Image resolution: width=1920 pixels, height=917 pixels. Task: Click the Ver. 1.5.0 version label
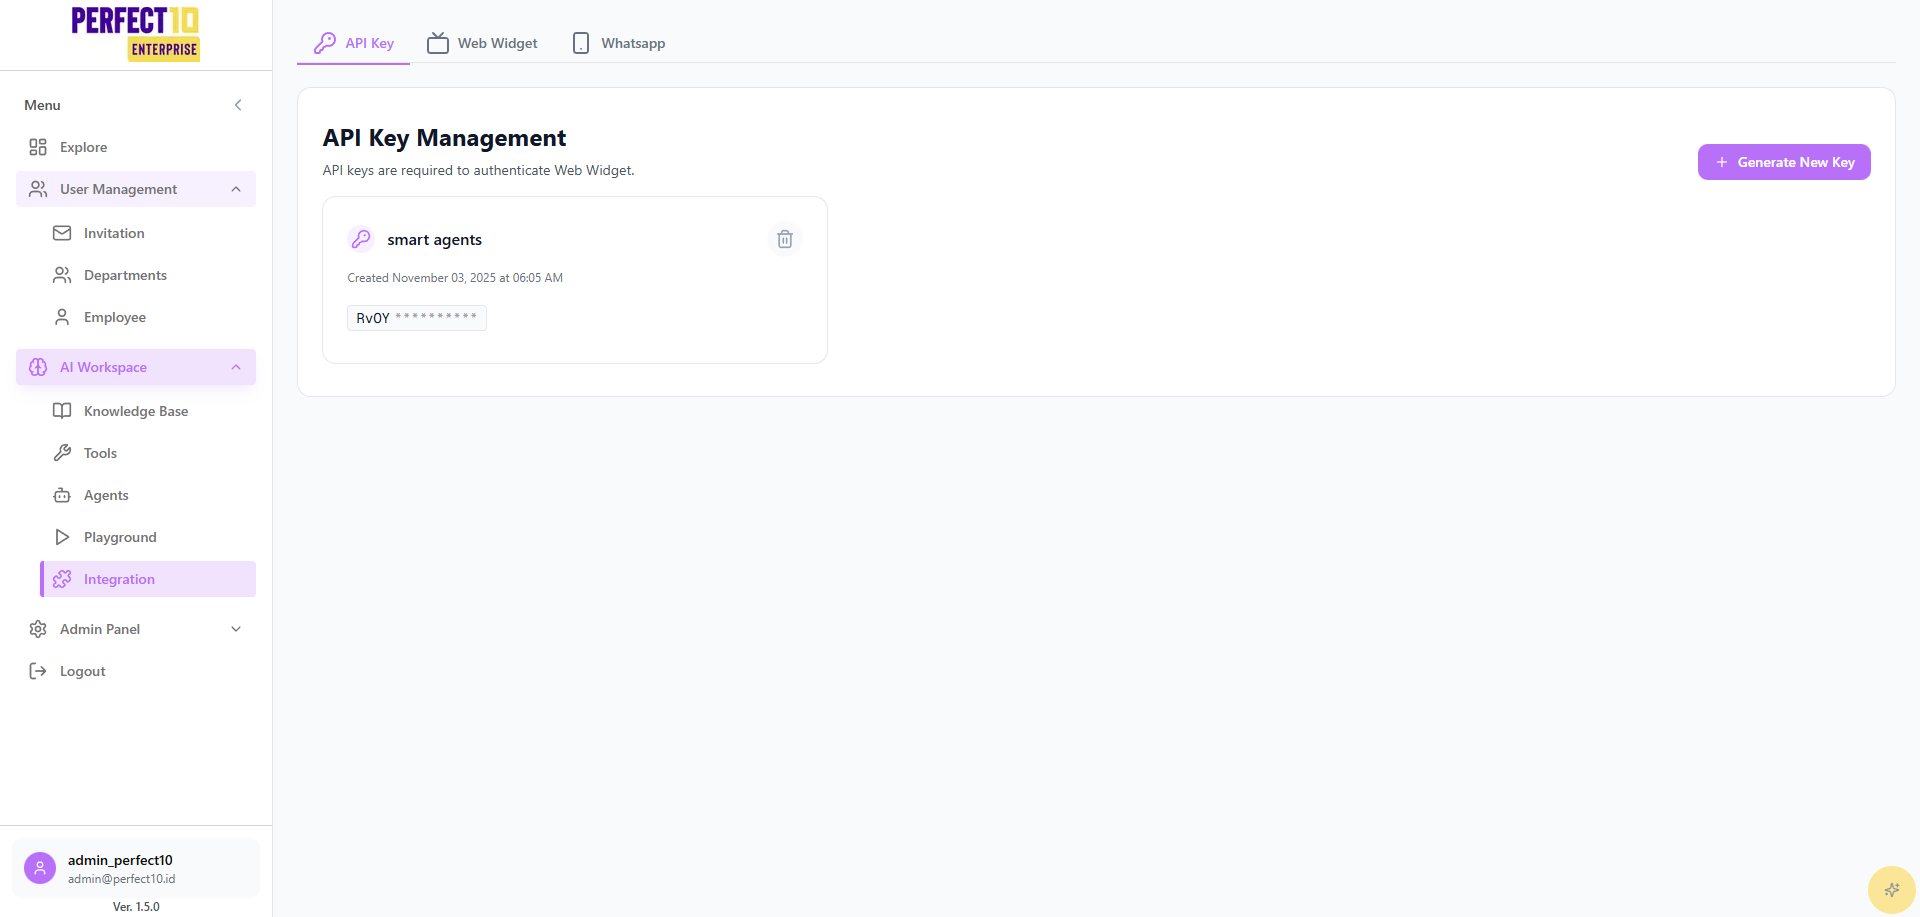[x=136, y=907]
